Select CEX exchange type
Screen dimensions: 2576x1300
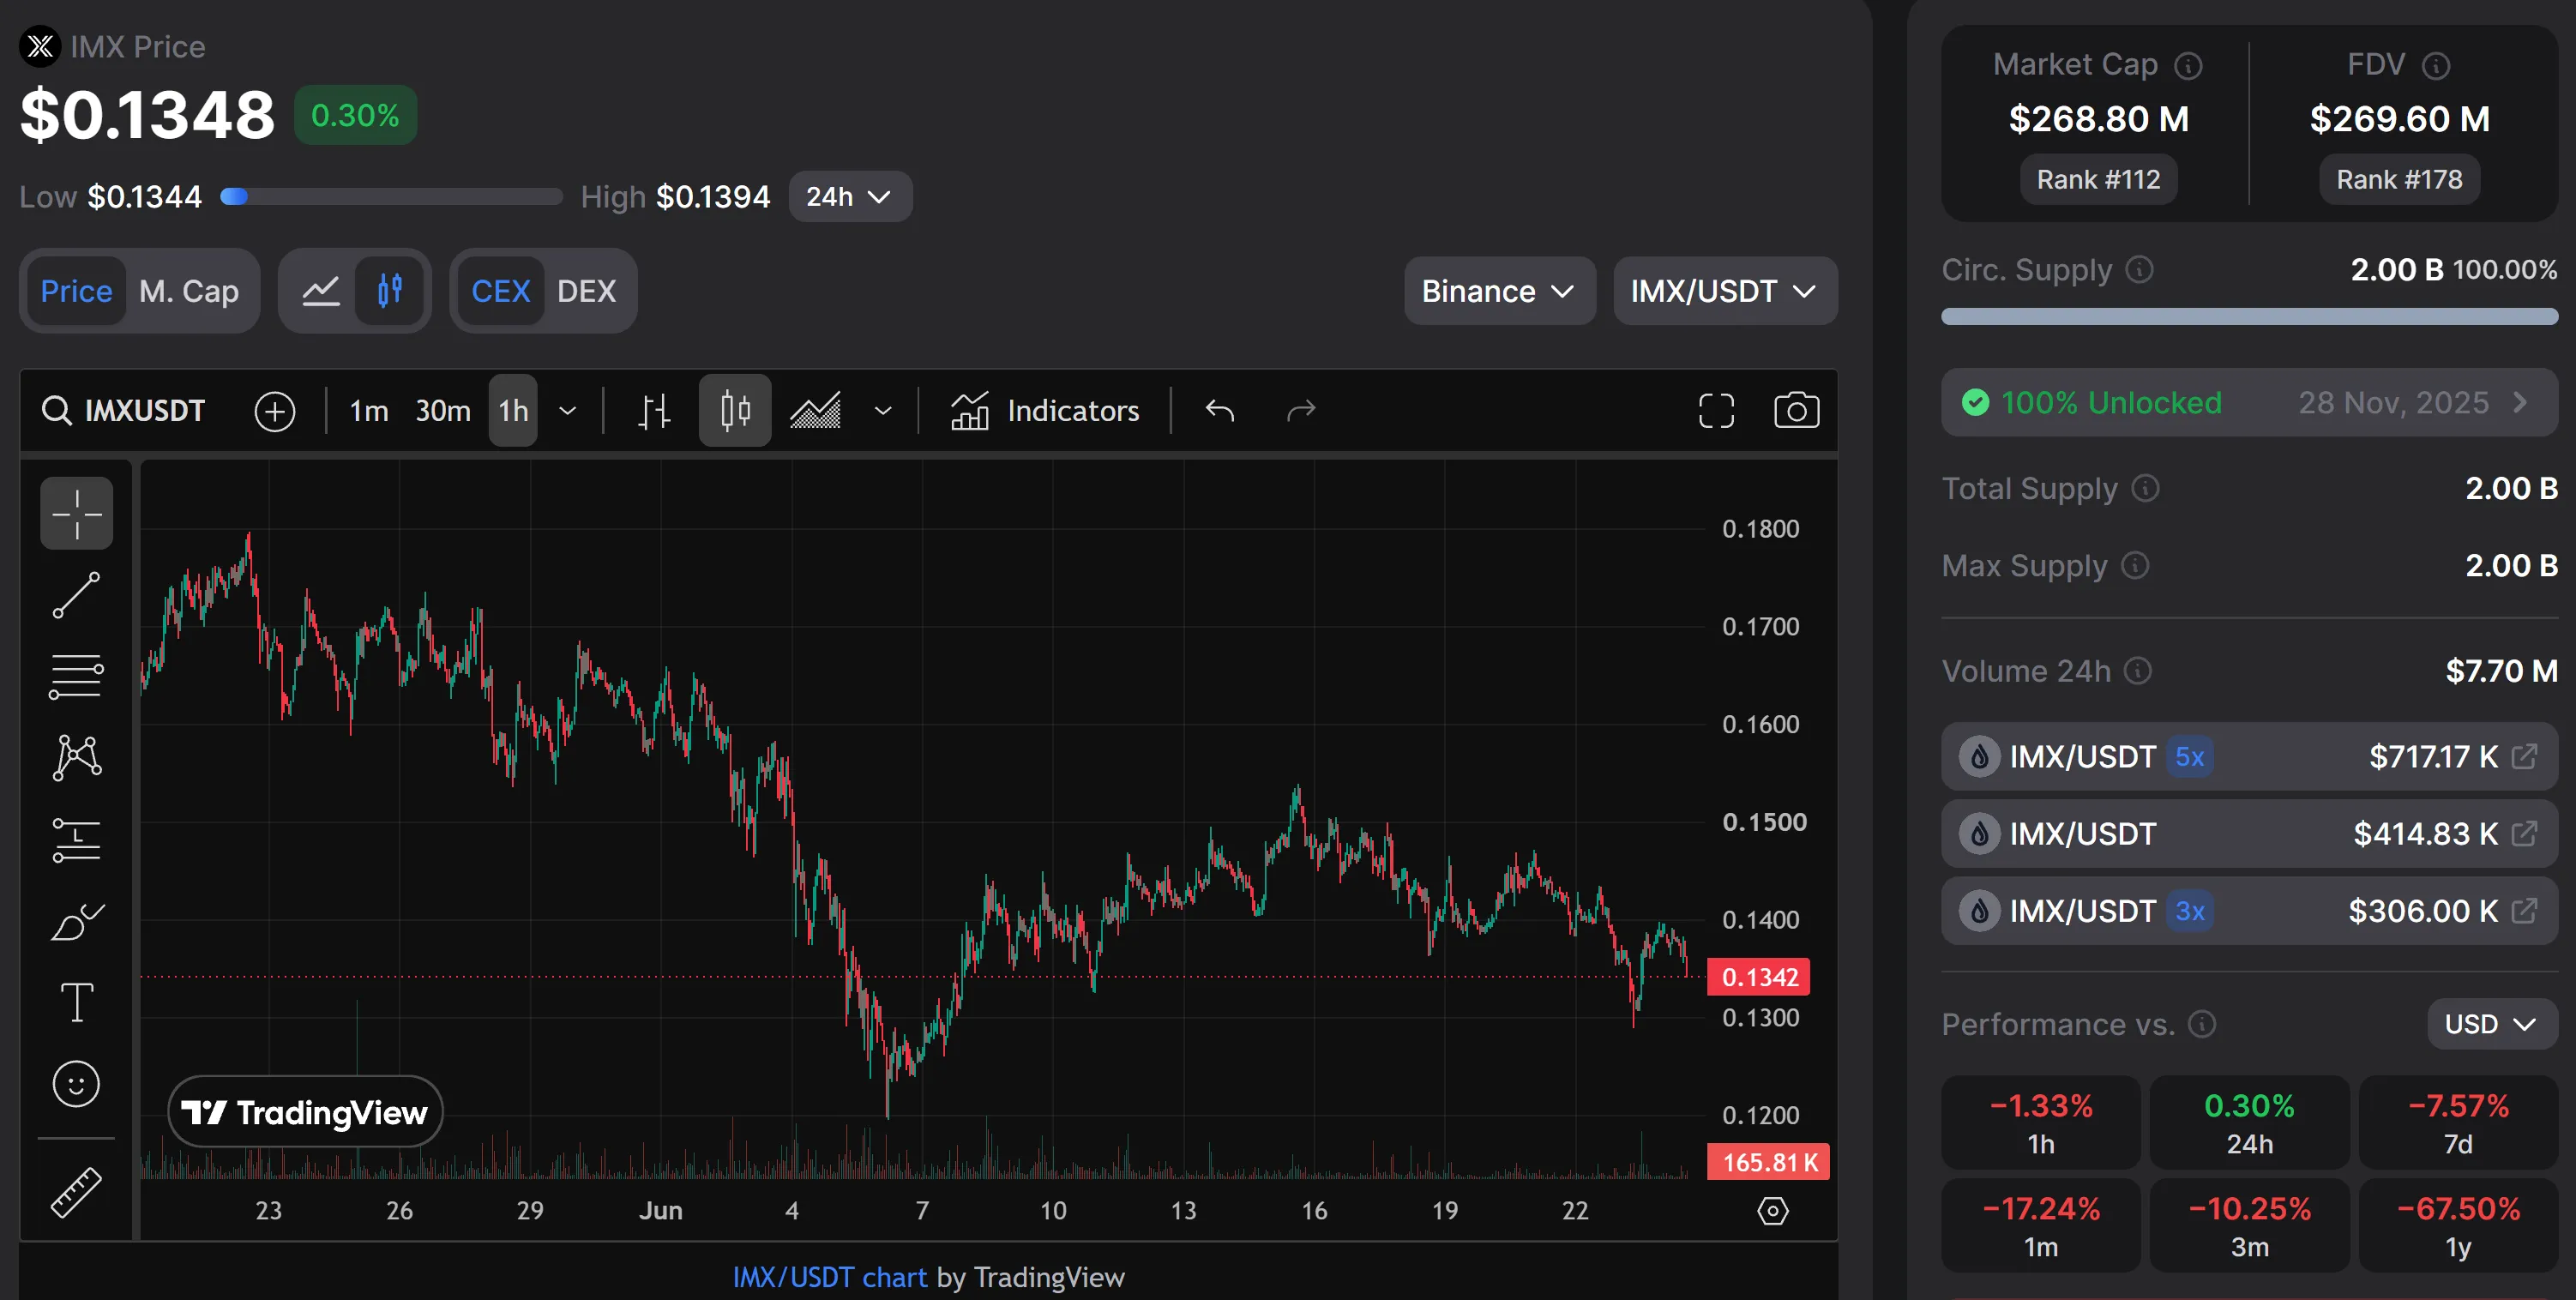tap(500, 291)
